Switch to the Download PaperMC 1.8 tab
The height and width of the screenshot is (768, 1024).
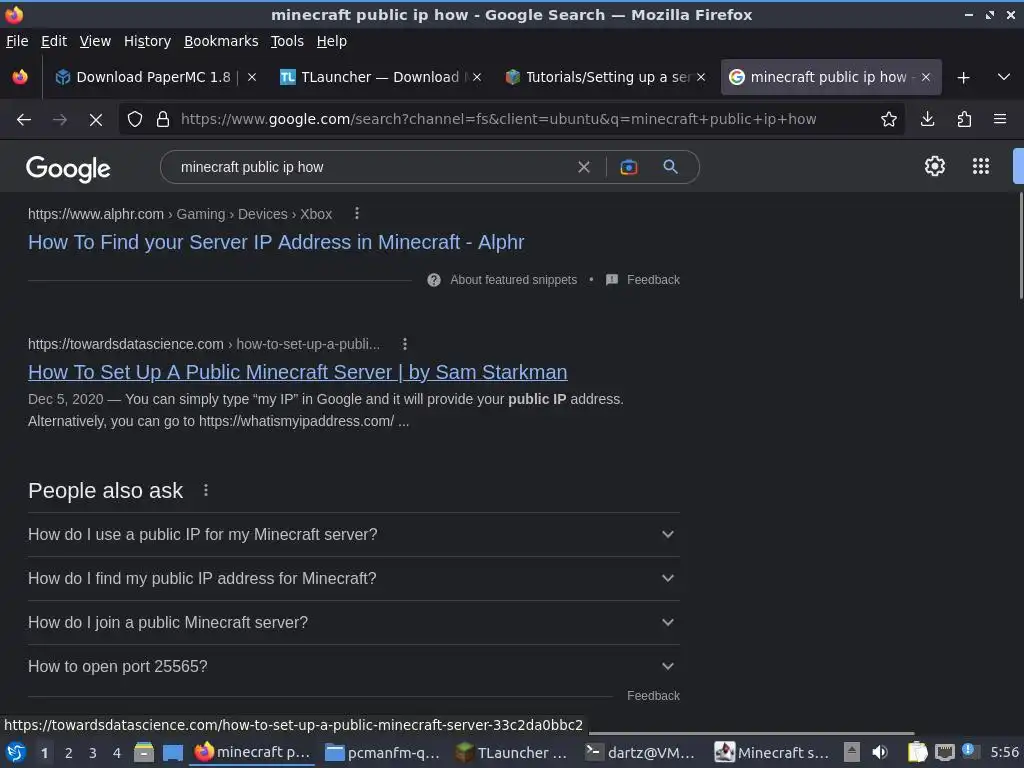click(x=155, y=77)
